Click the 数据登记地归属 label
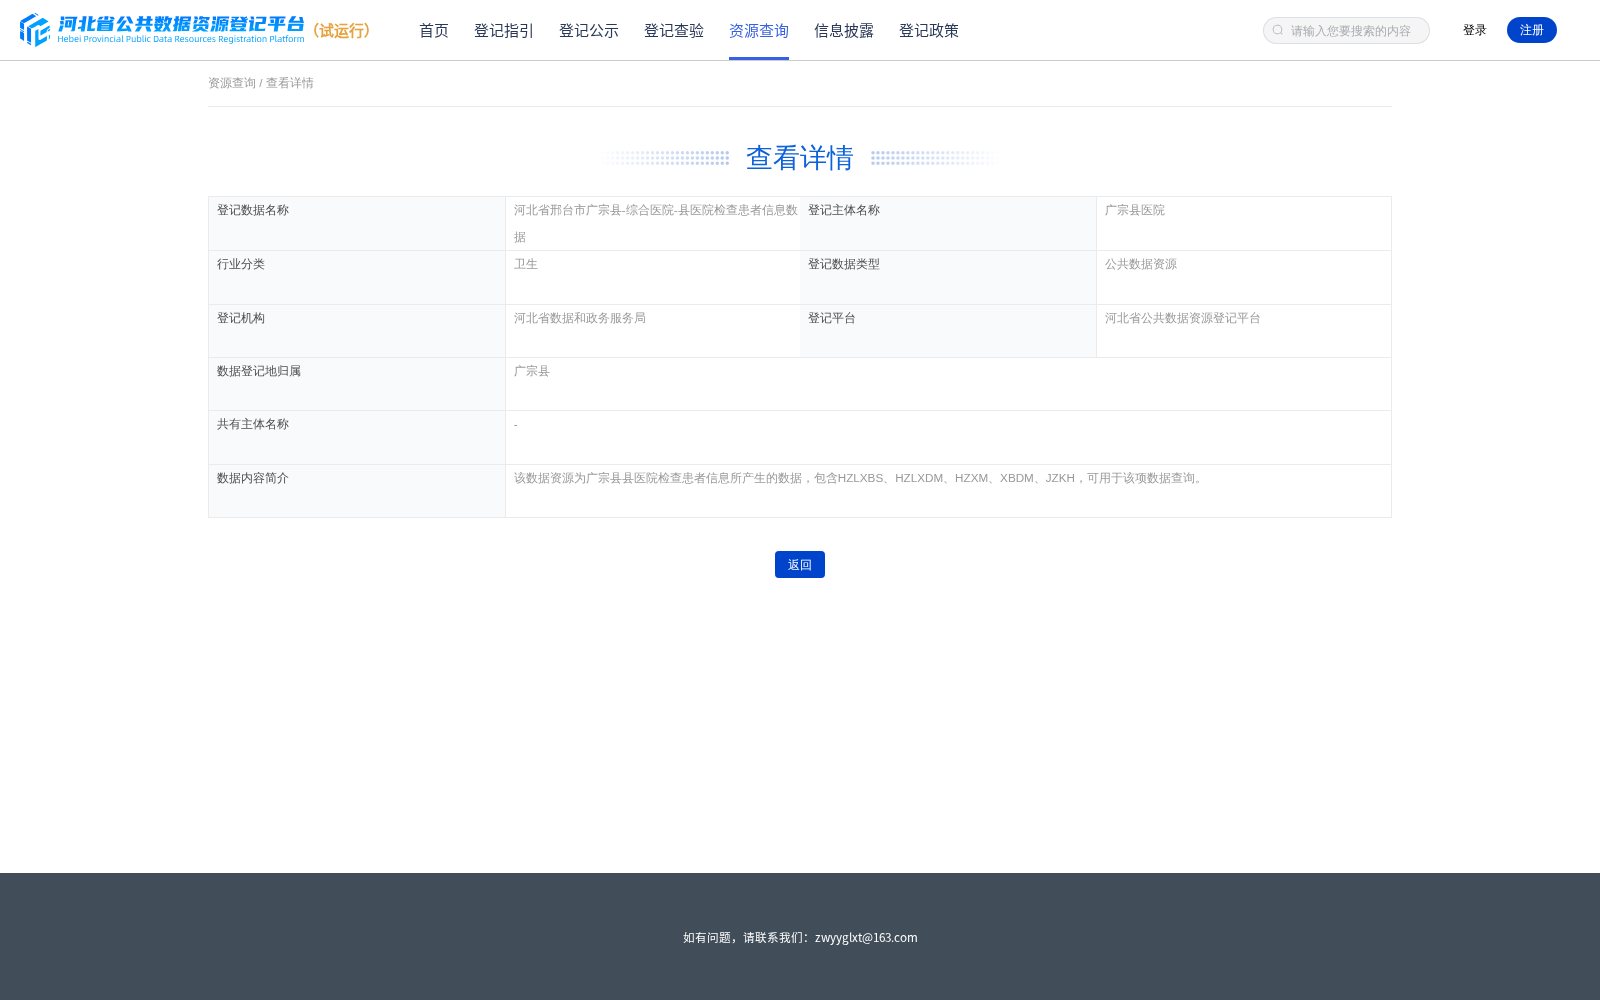1600x1000 pixels. pos(259,371)
